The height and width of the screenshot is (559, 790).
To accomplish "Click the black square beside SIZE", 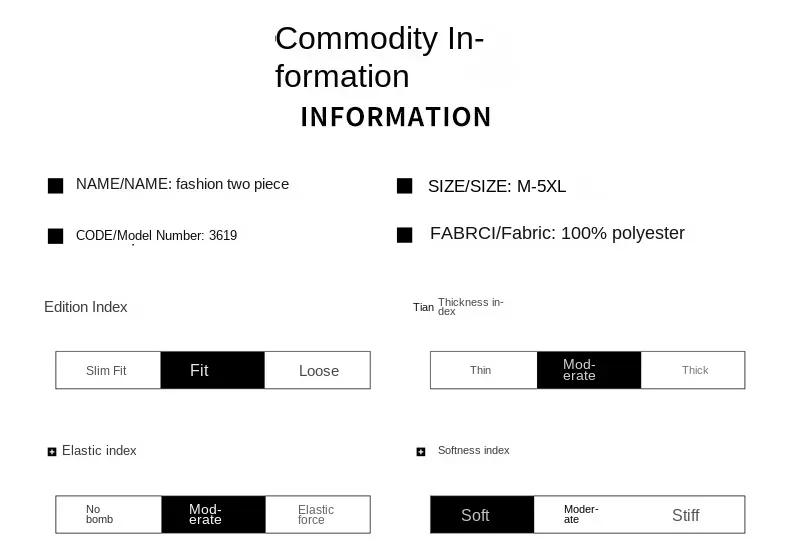I will (x=405, y=186).
